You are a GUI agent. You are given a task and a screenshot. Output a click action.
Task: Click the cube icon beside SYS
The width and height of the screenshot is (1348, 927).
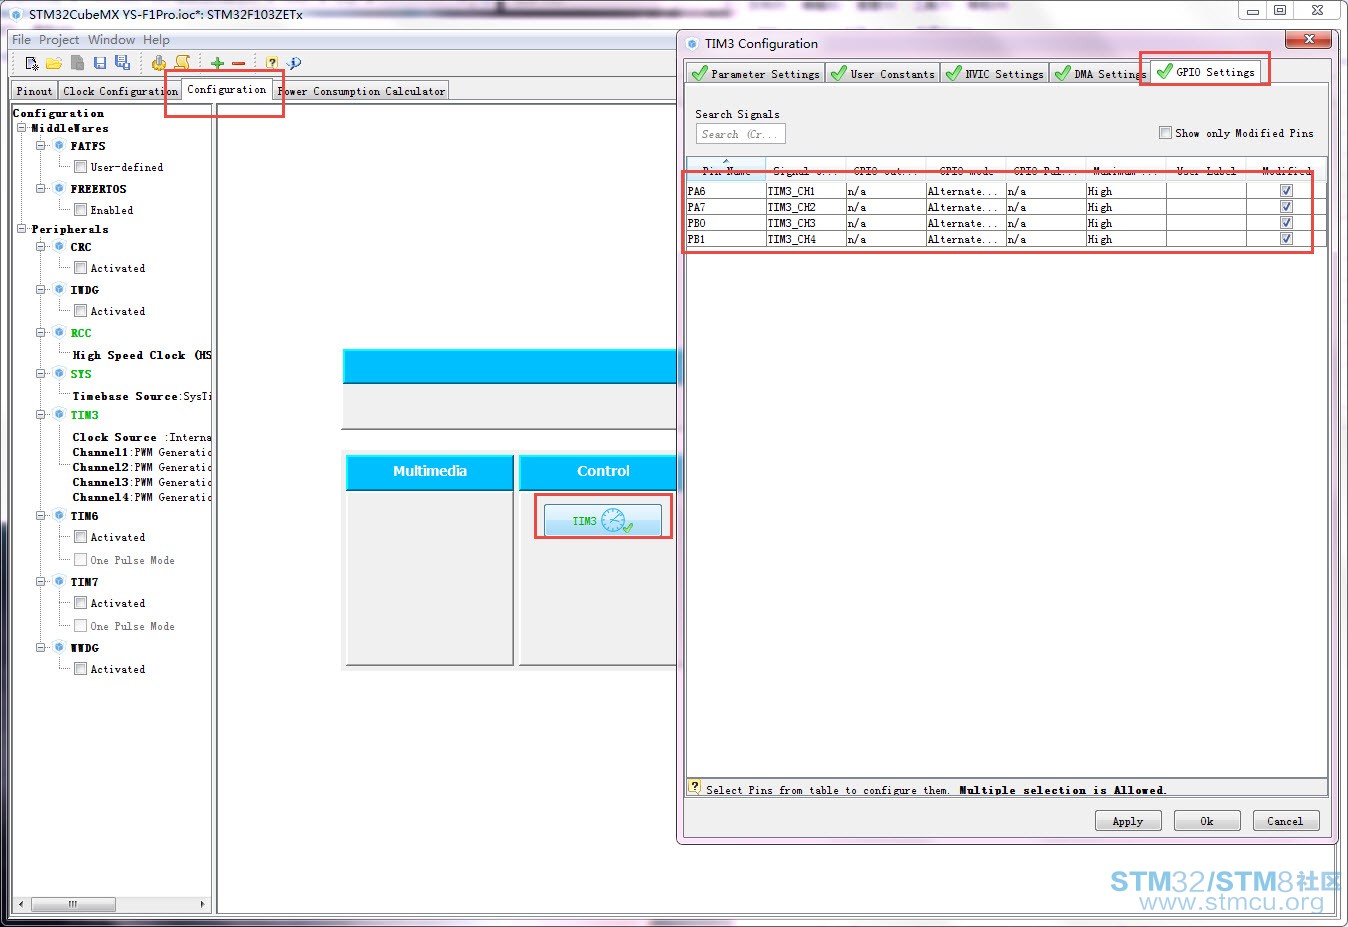coord(59,373)
